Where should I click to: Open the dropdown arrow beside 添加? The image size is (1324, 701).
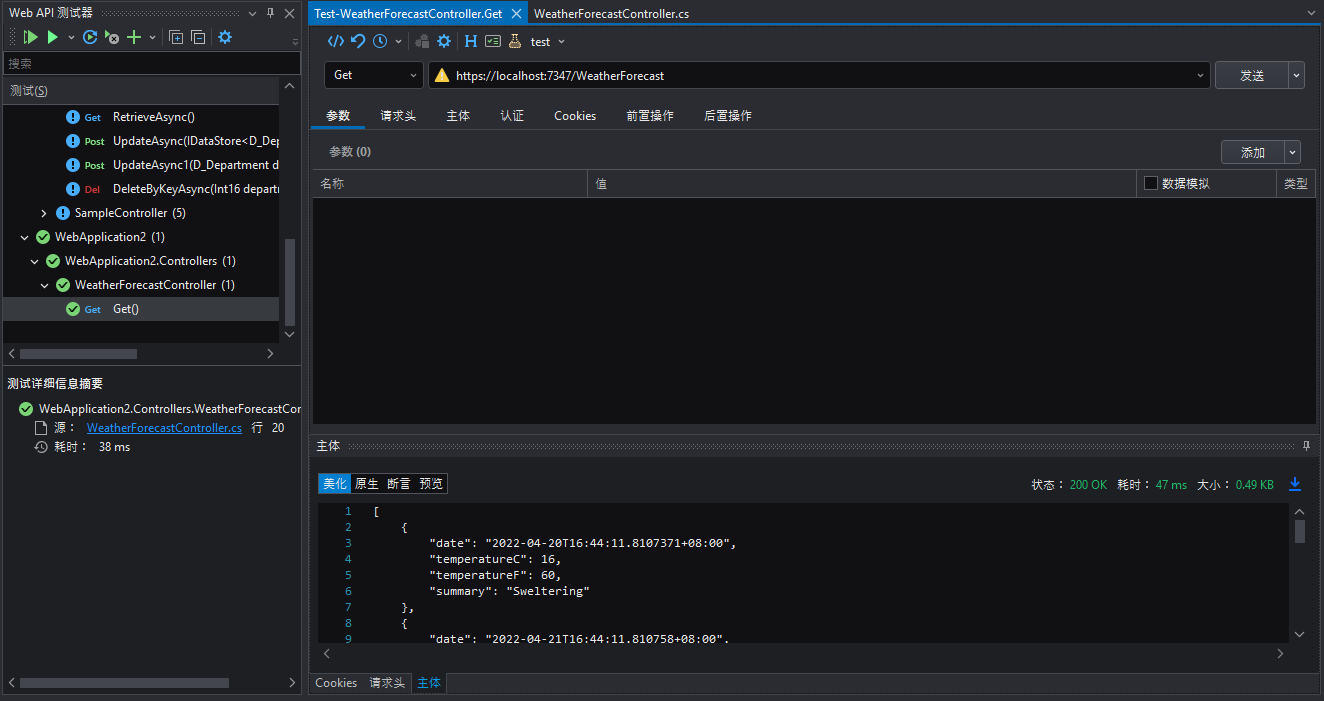point(1293,152)
